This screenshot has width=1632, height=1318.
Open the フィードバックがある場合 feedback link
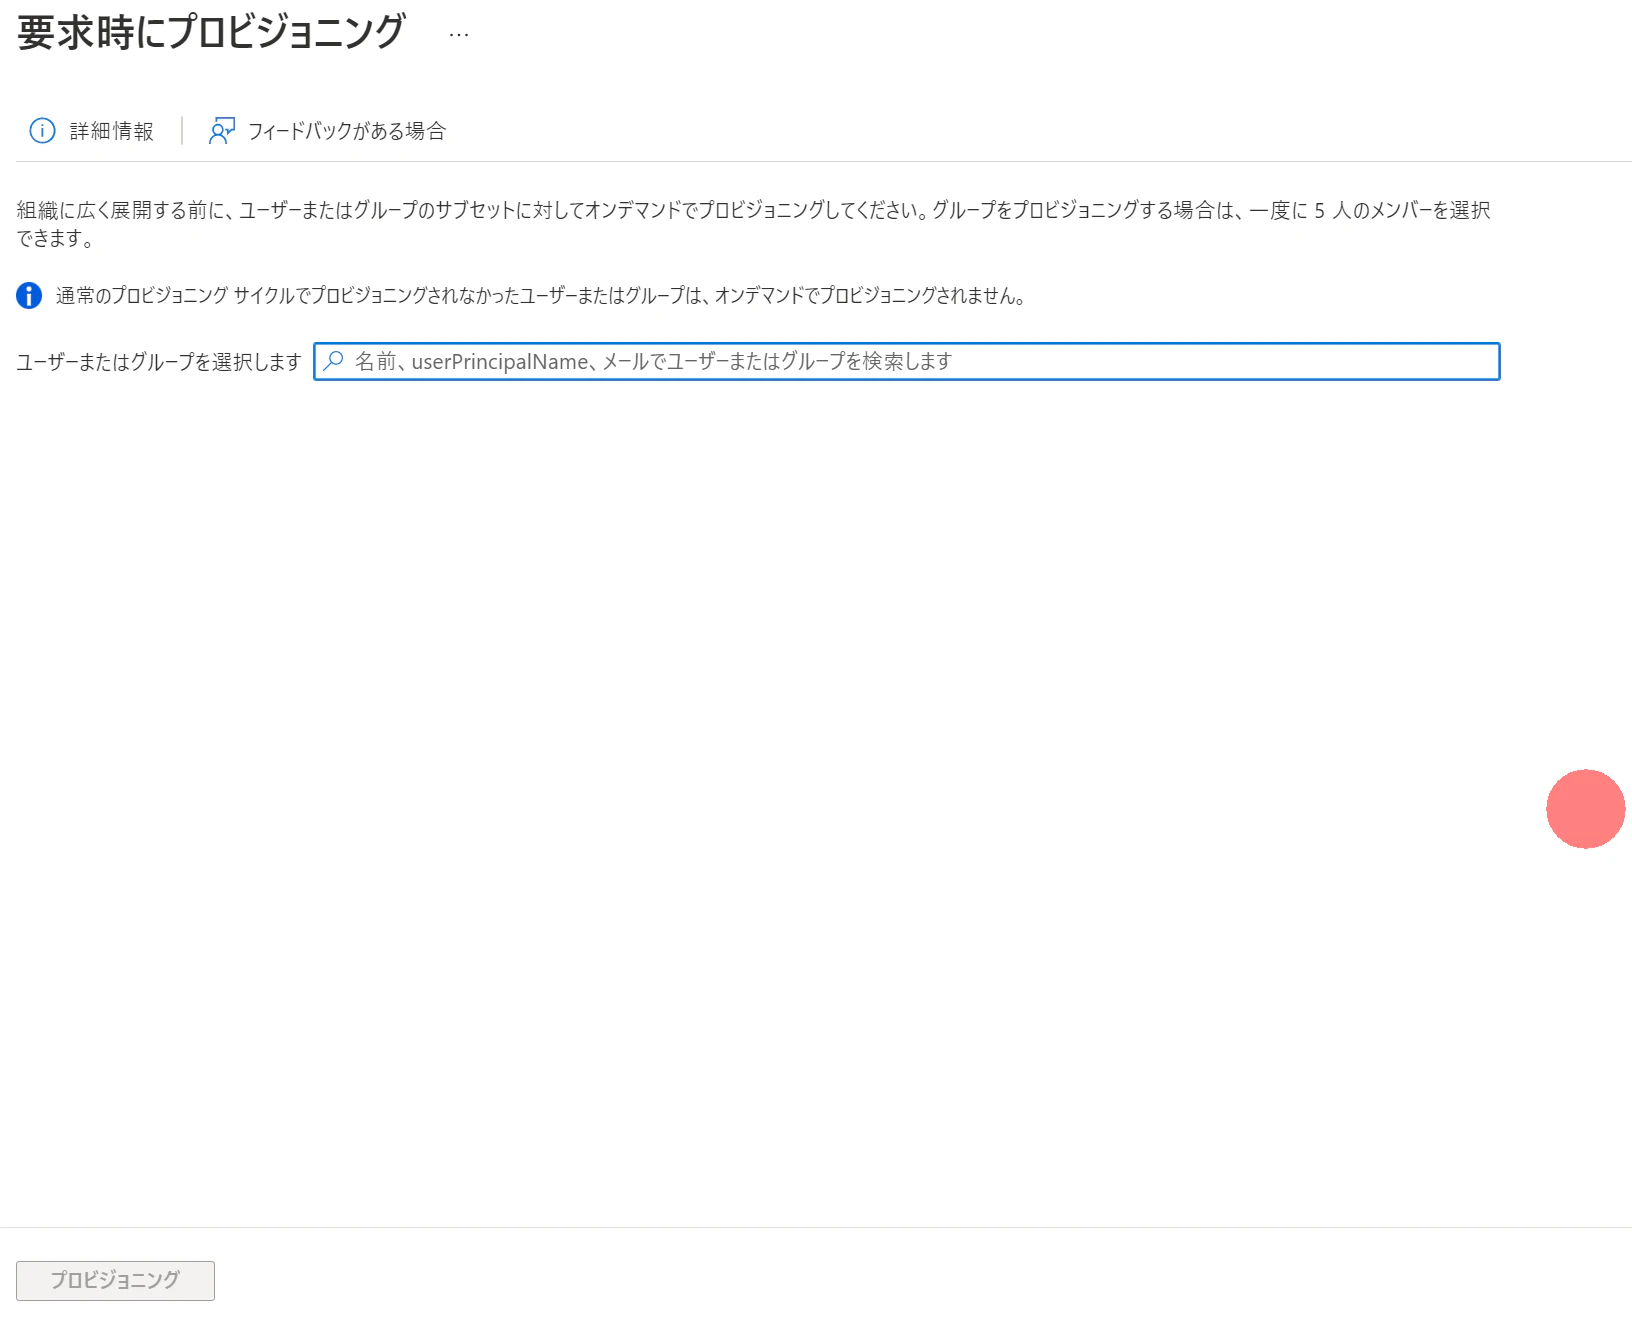pyautogui.click(x=348, y=131)
